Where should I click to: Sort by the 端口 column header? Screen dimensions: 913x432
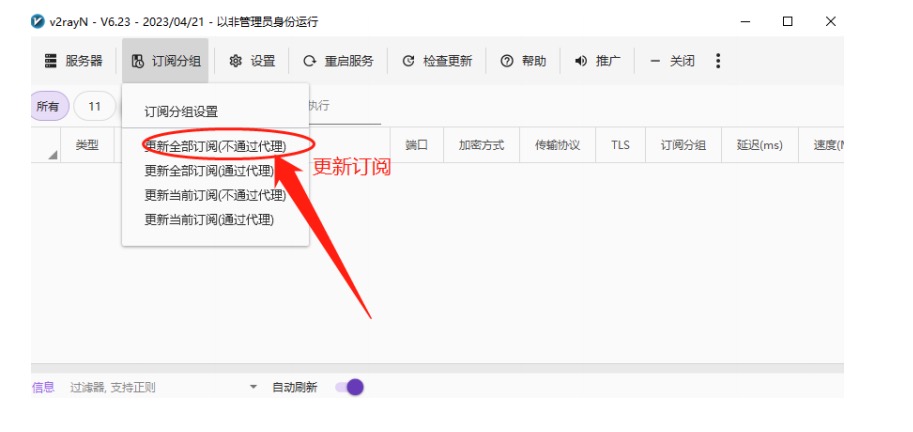click(417, 145)
